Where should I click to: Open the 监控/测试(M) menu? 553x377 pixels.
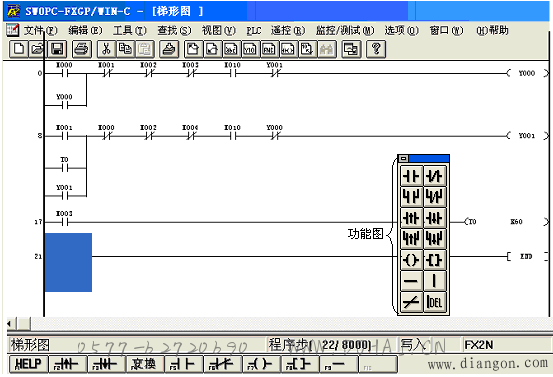(345, 31)
